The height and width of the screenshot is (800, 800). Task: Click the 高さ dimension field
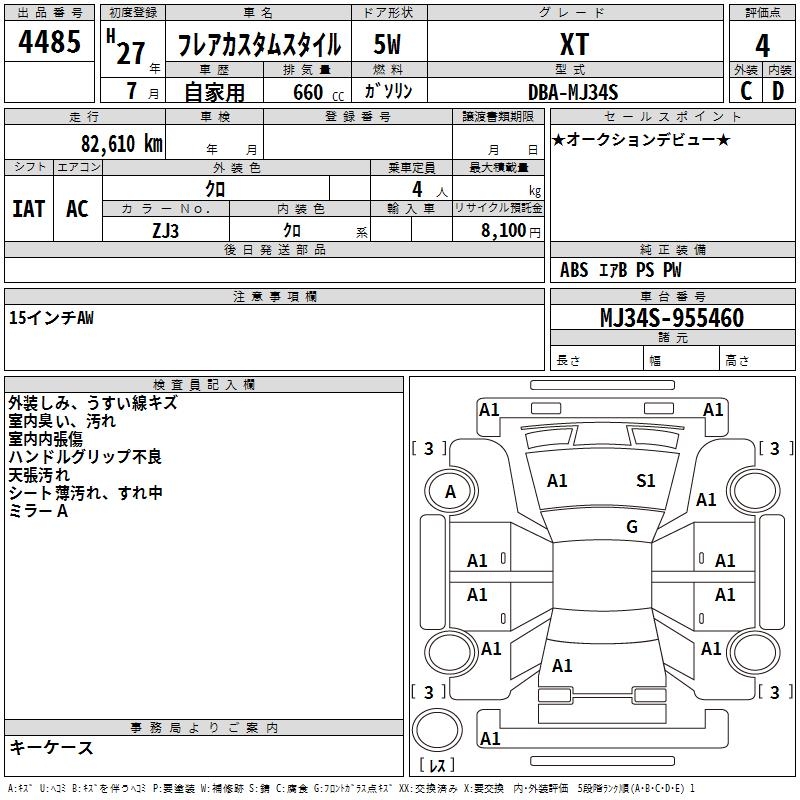(x=757, y=360)
